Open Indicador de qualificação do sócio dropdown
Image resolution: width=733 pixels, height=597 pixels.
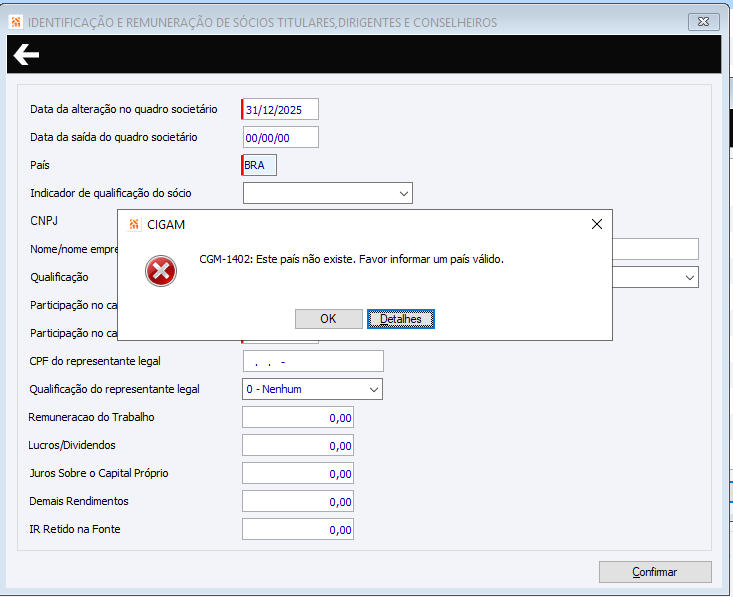point(328,193)
